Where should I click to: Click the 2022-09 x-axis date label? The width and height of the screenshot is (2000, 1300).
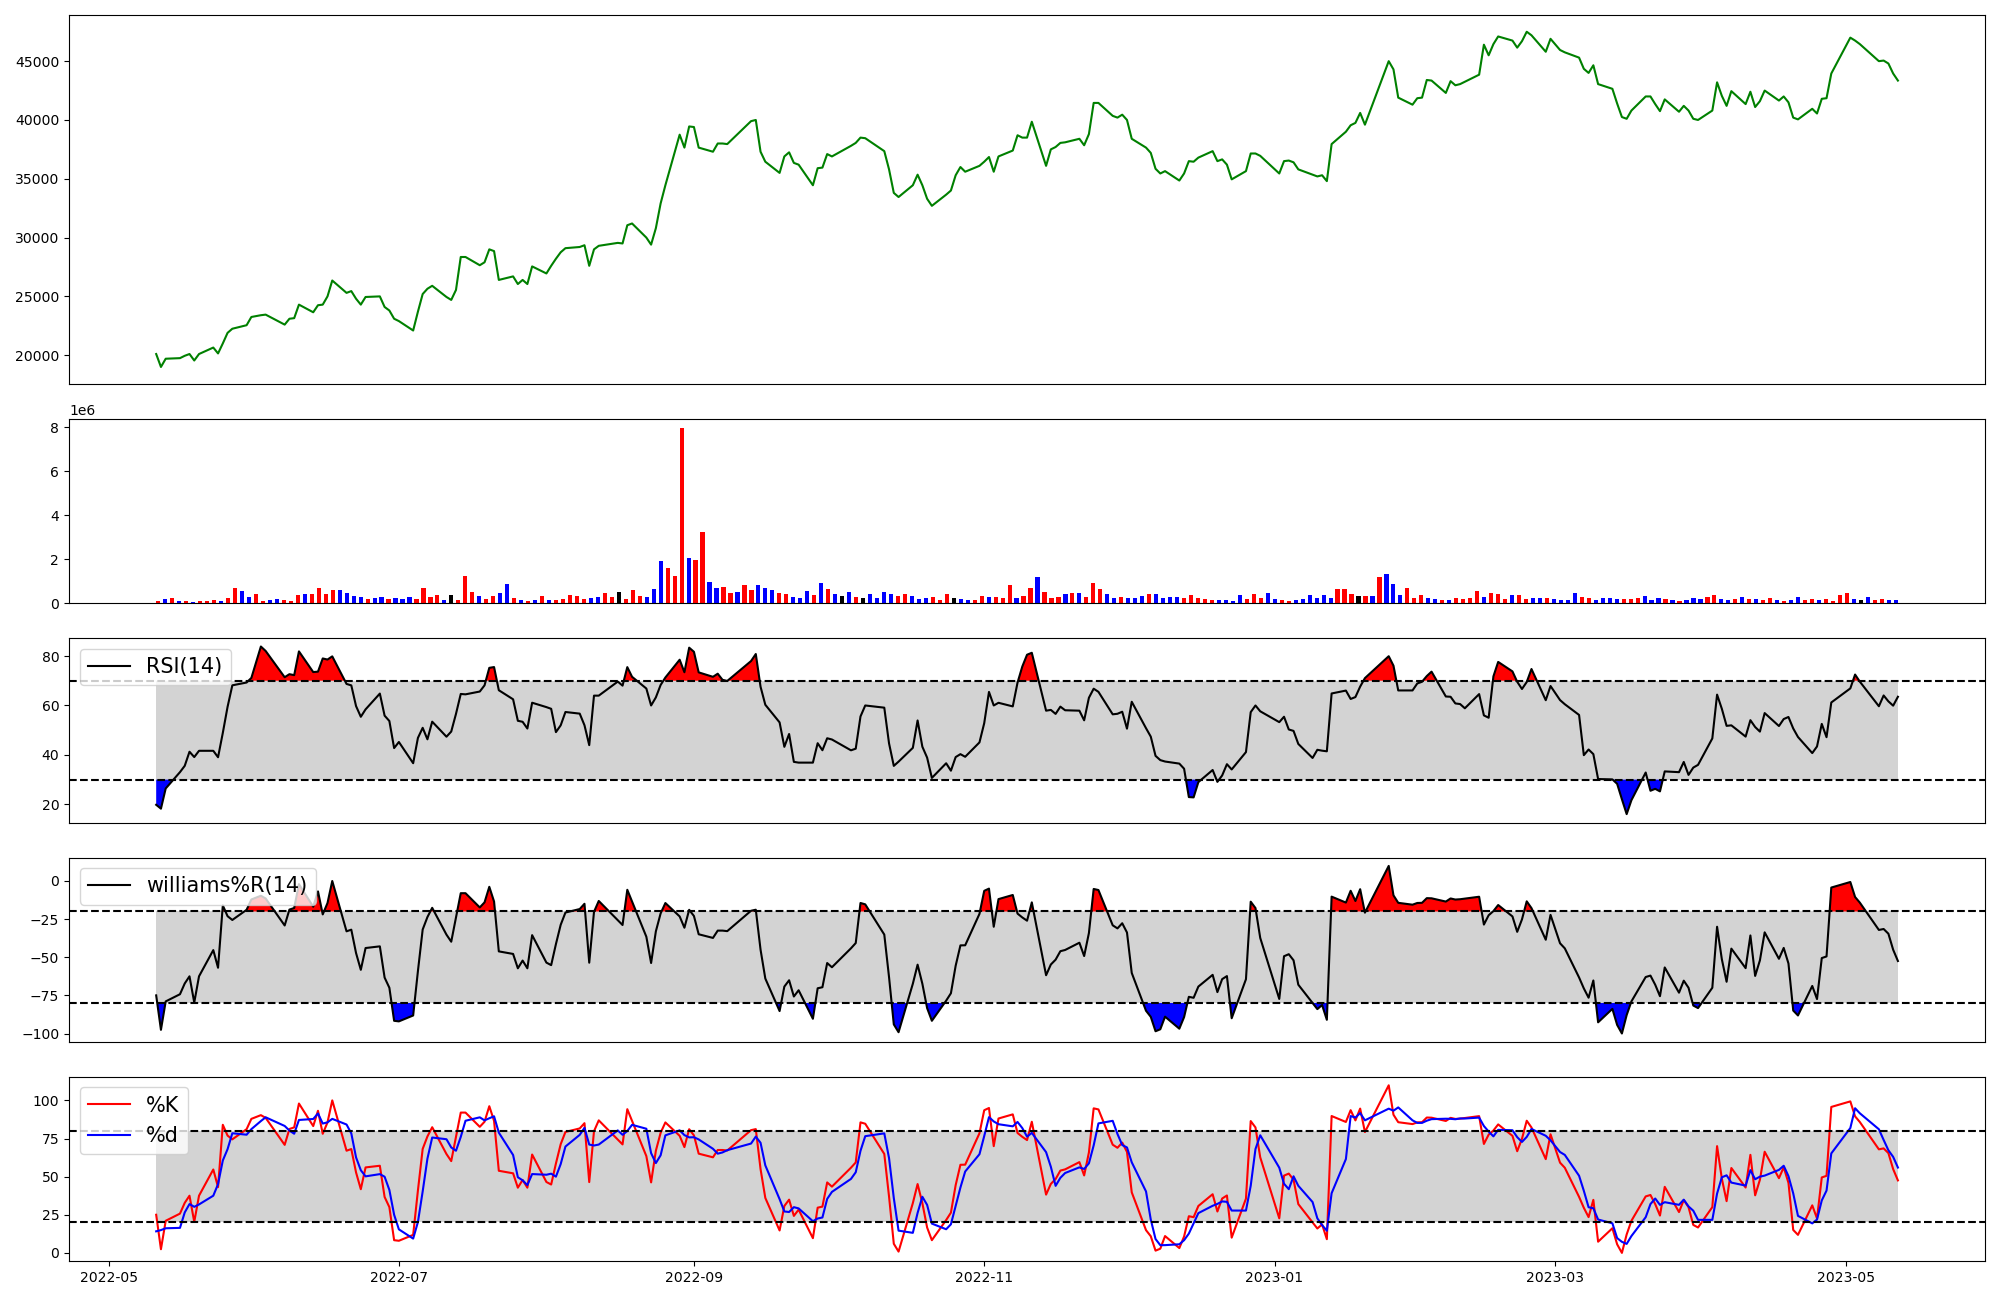point(694,1277)
